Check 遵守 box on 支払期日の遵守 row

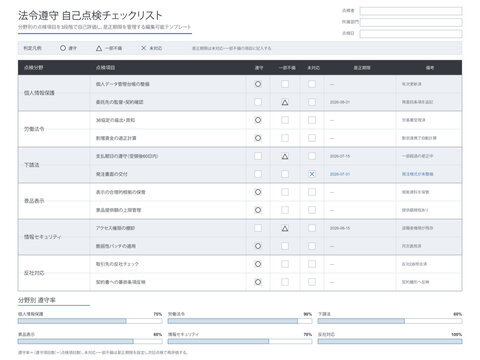[x=258, y=156]
